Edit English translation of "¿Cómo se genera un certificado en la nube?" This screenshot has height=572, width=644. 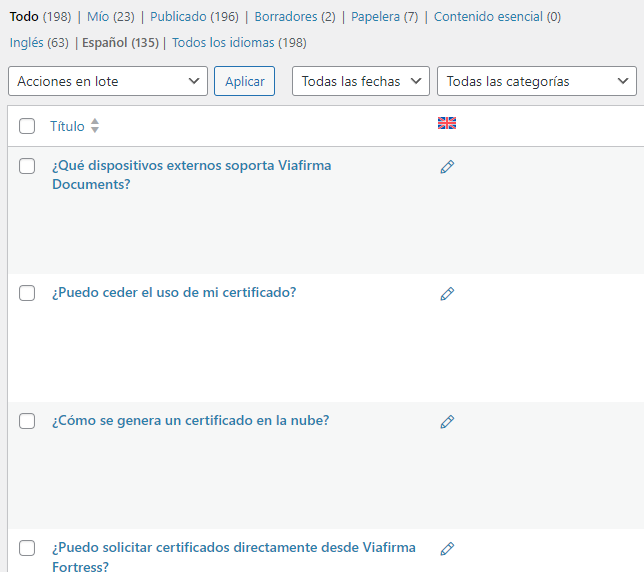447,422
